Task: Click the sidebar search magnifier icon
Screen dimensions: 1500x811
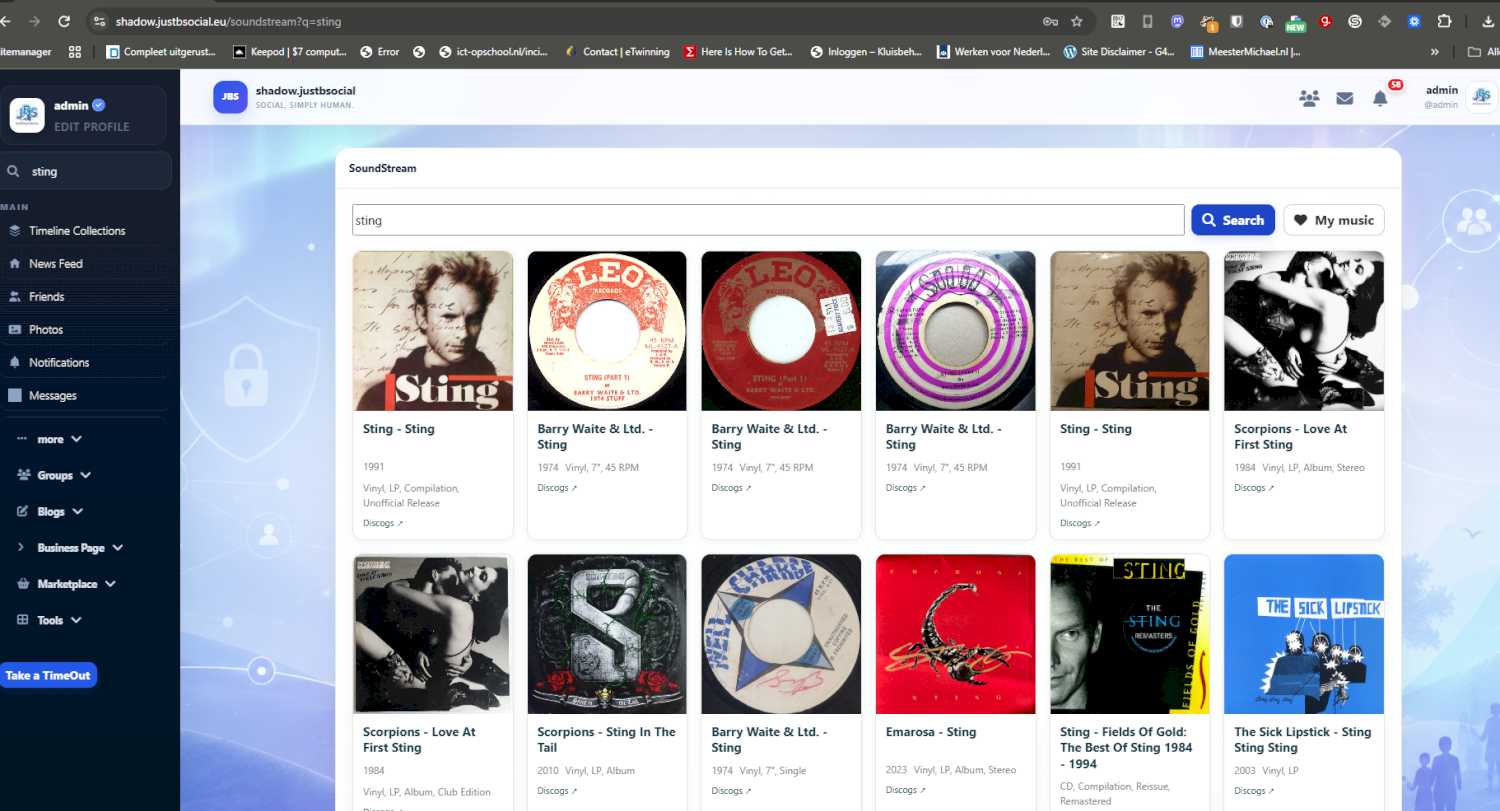Action: tap(14, 171)
